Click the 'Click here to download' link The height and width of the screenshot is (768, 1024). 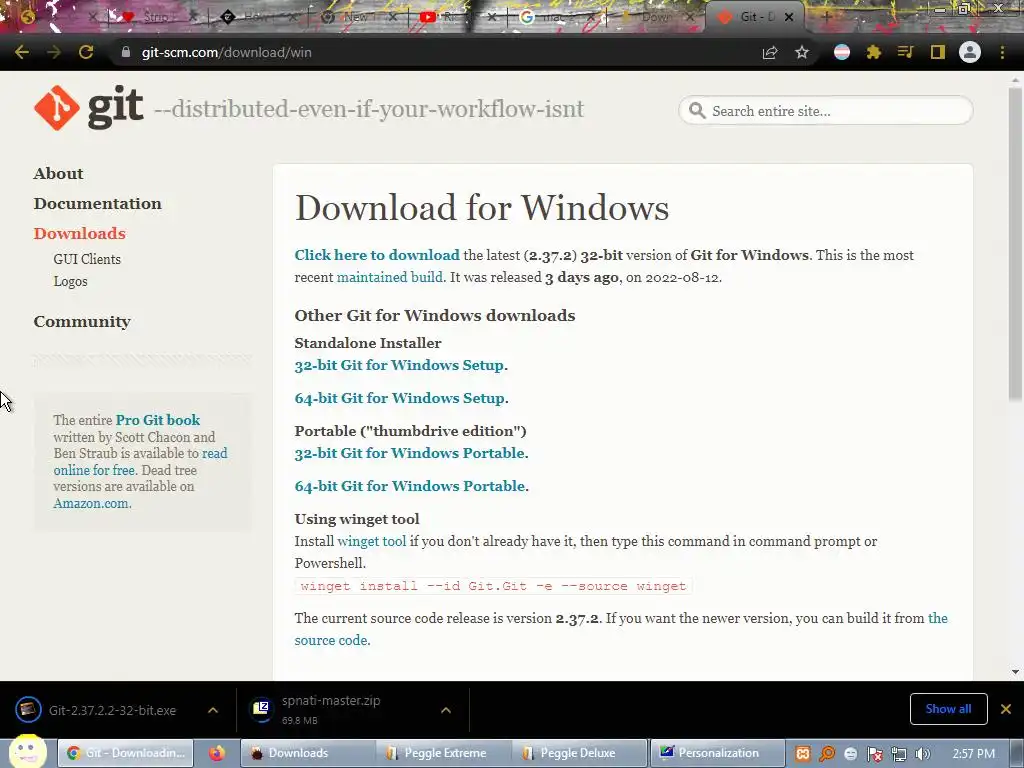coord(377,255)
